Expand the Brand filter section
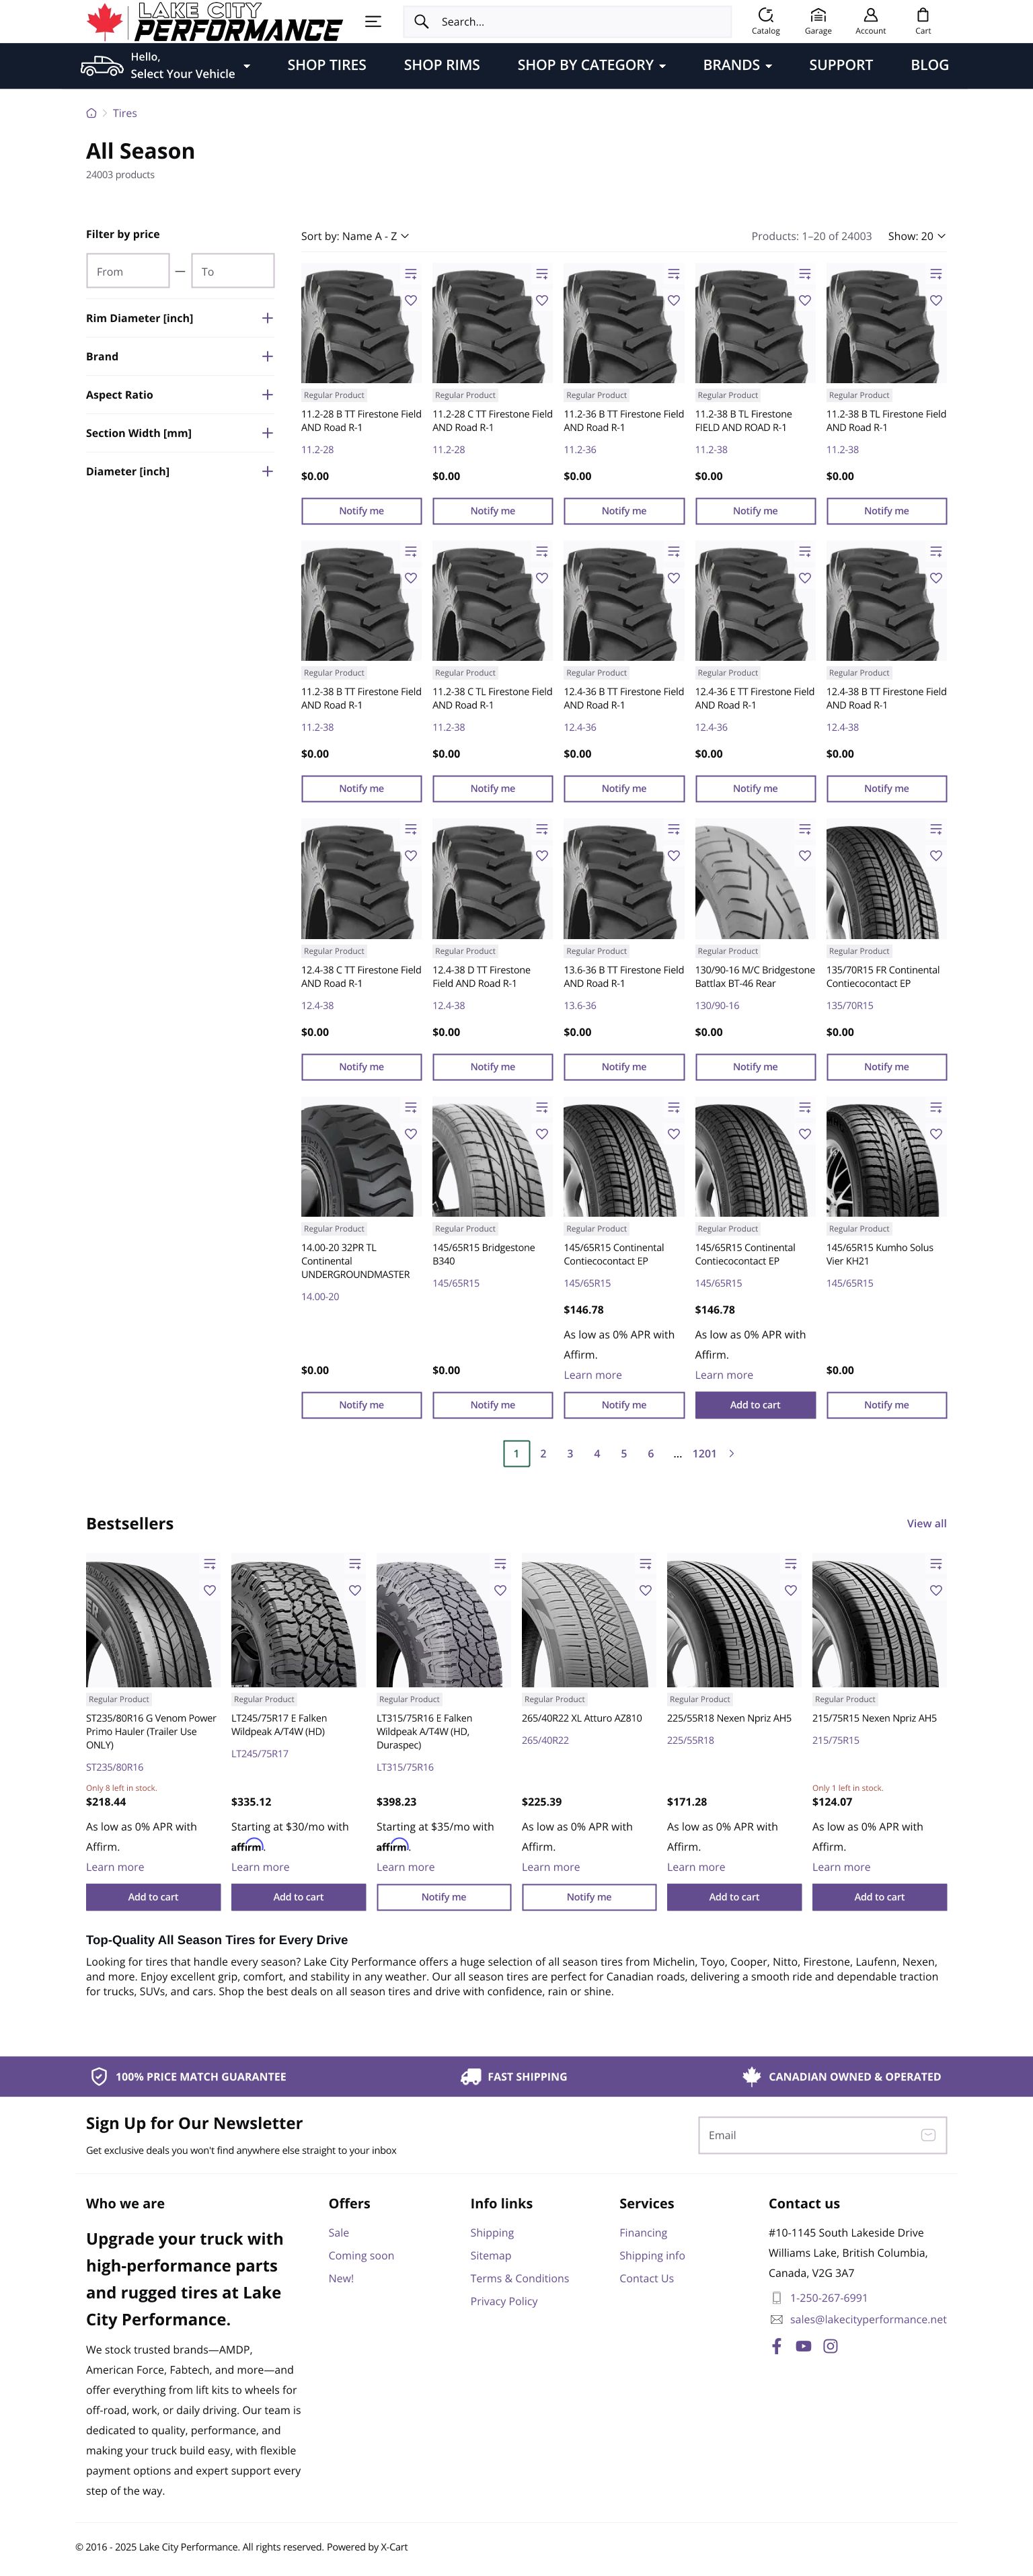Viewport: 1033px width, 2576px height. click(267, 357)
